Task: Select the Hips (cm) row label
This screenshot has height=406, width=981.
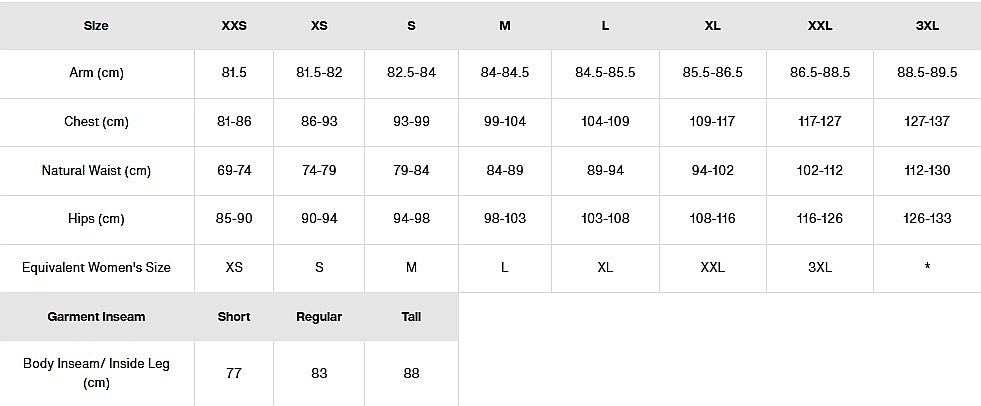Action: tap(96, 219)
